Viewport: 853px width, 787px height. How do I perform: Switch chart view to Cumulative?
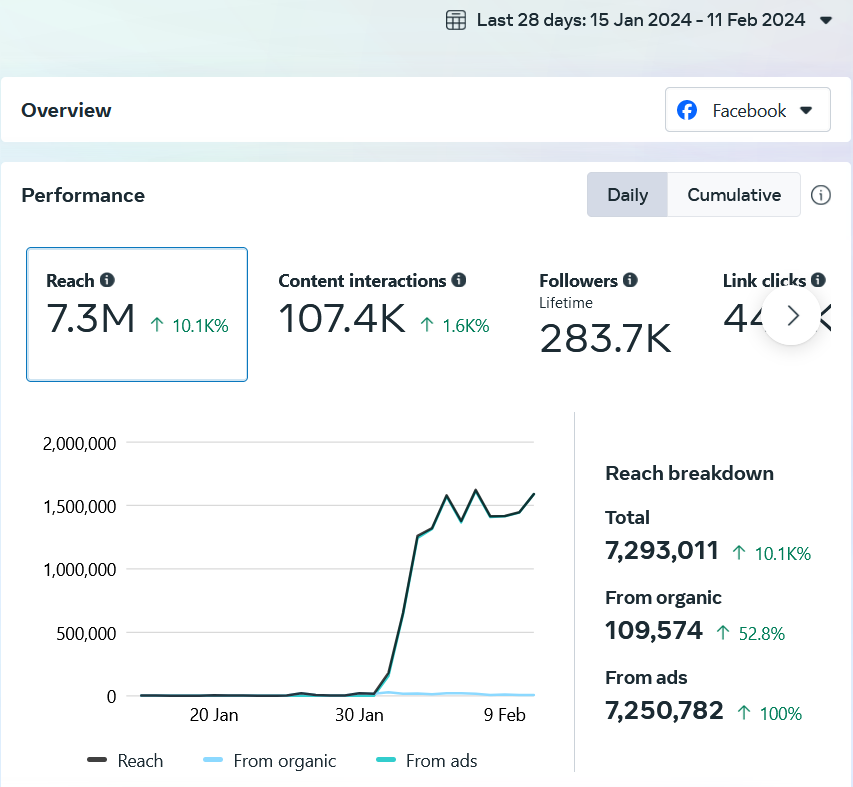[733, 195]
